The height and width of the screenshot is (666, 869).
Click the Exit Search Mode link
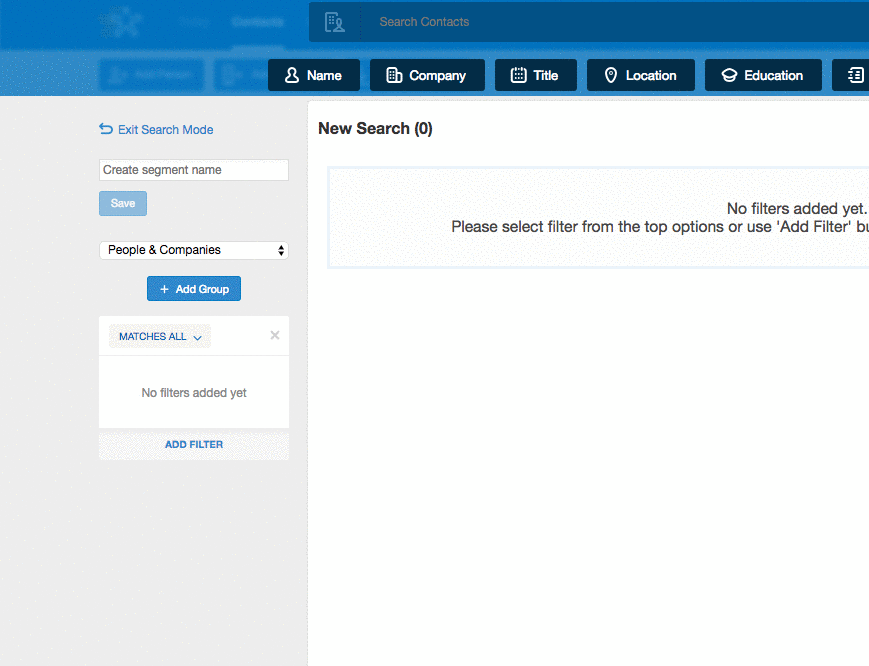(x=165, y=130)
